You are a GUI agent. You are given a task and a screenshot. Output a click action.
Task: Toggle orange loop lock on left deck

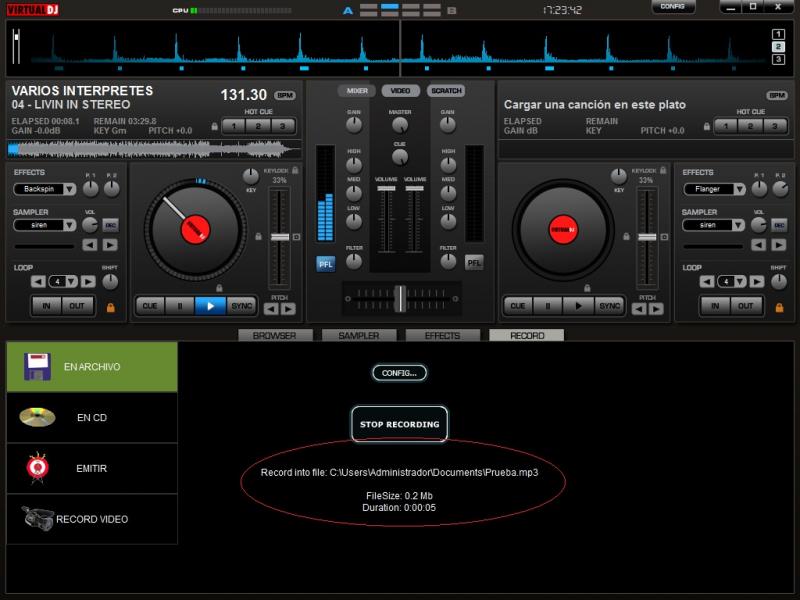(110, 308)
